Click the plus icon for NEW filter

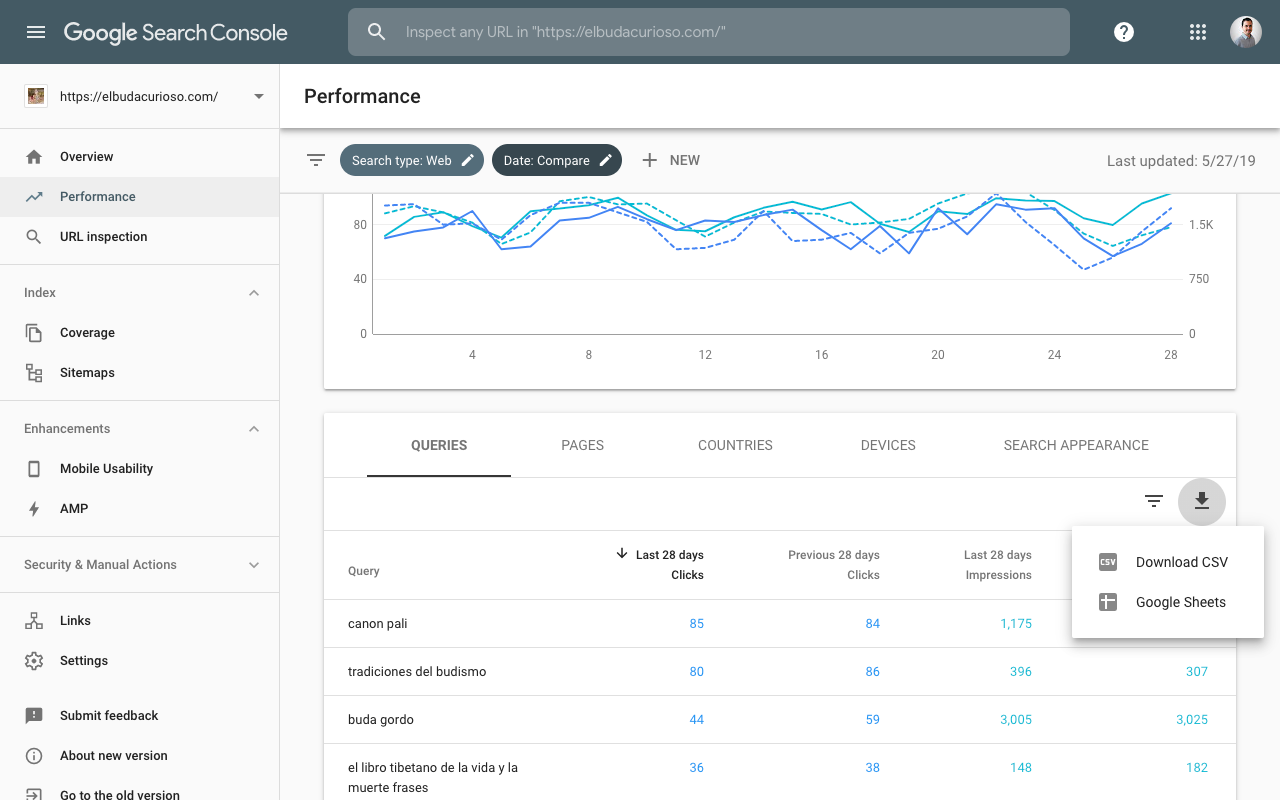point(649,160)
